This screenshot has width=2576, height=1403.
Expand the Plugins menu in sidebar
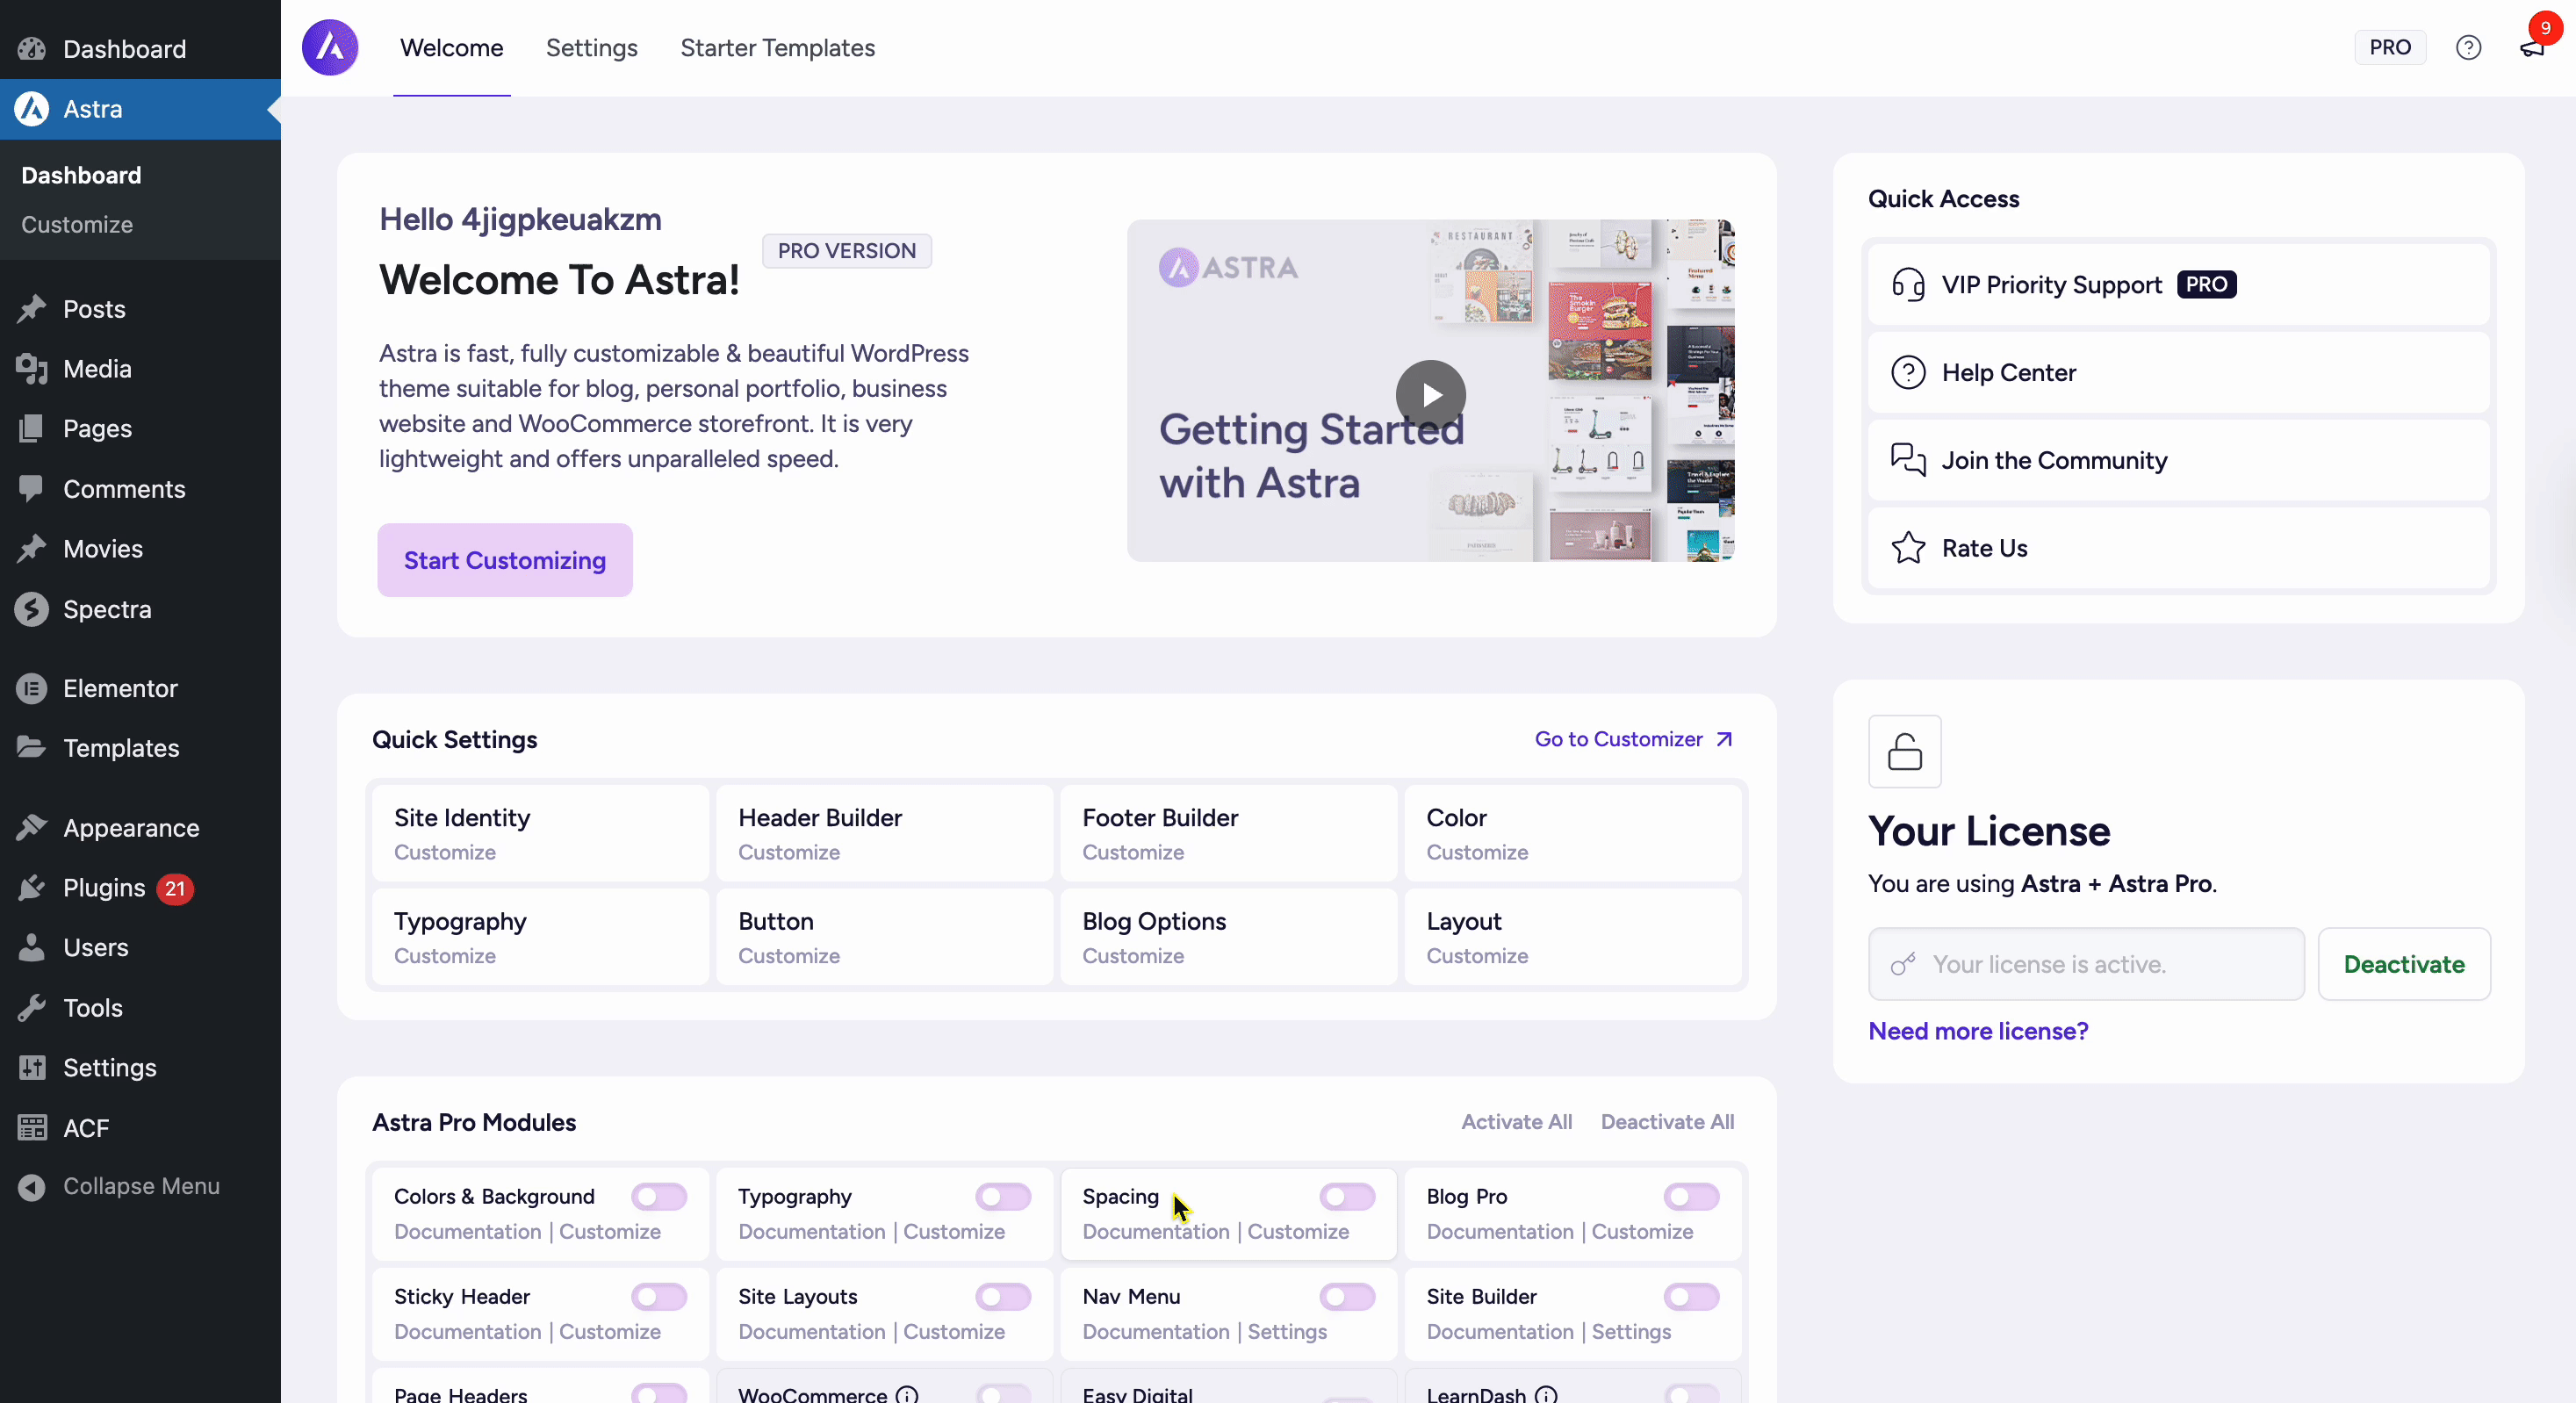click(104, 888)
